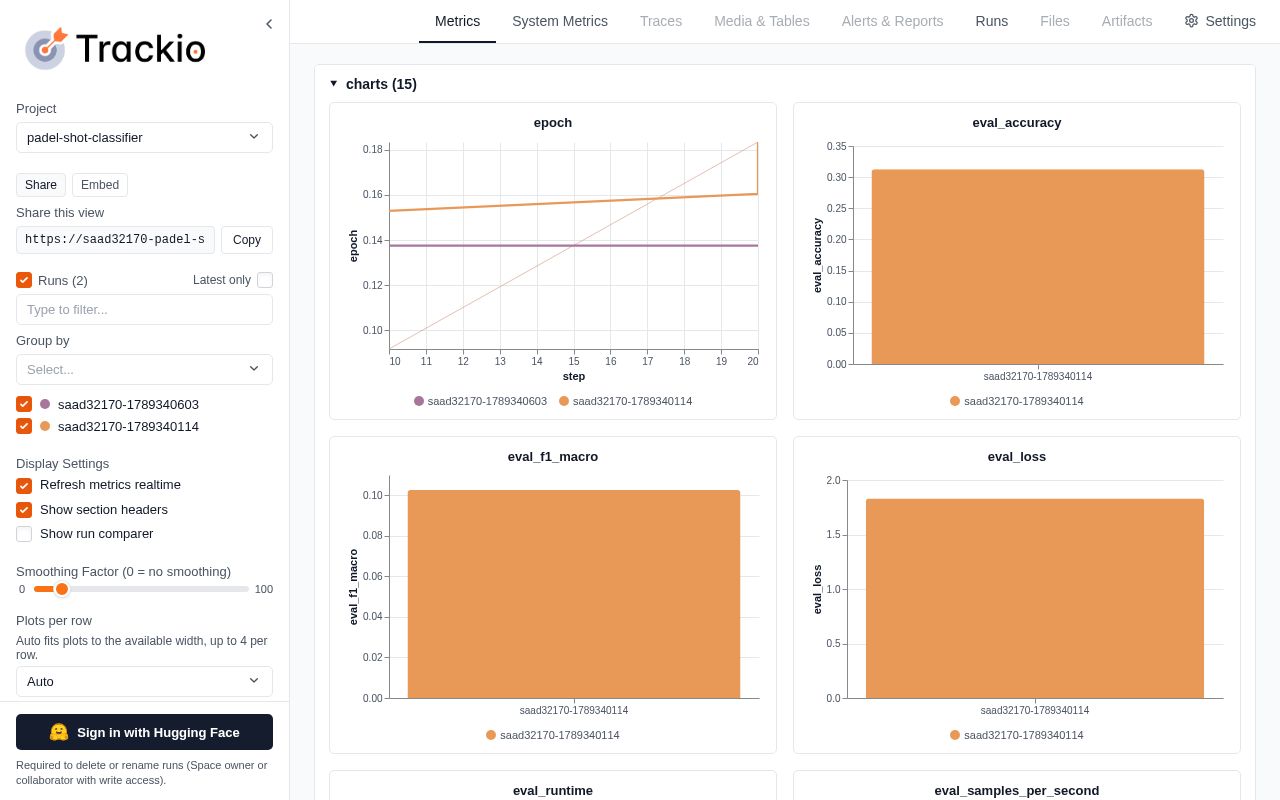The image size is (1280, 800).
Task: Click the Plots per row label
Action: click(54, 620)
